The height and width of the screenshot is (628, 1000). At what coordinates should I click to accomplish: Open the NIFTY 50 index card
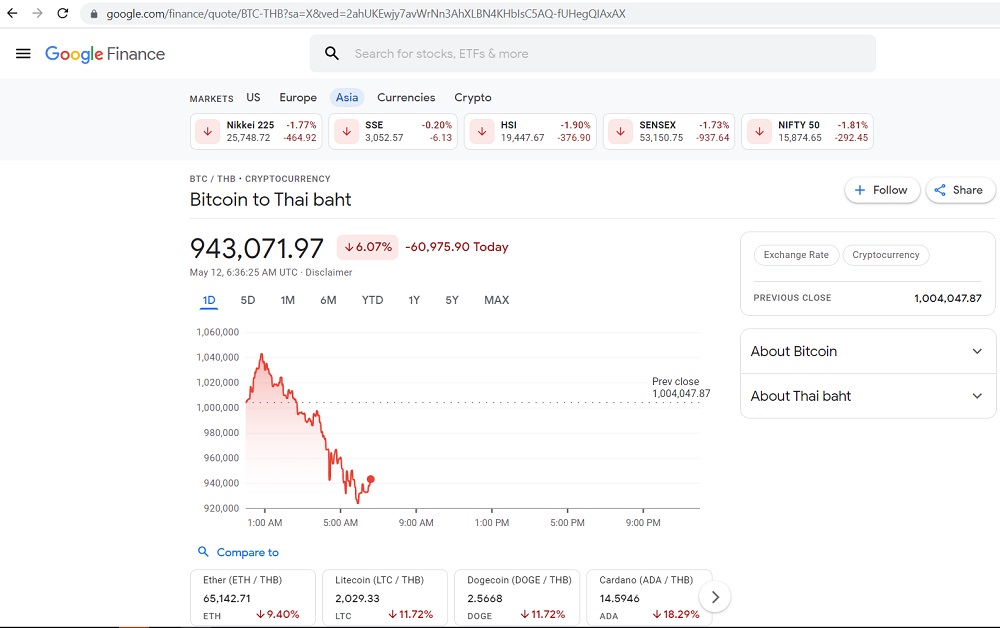[807, 131]
